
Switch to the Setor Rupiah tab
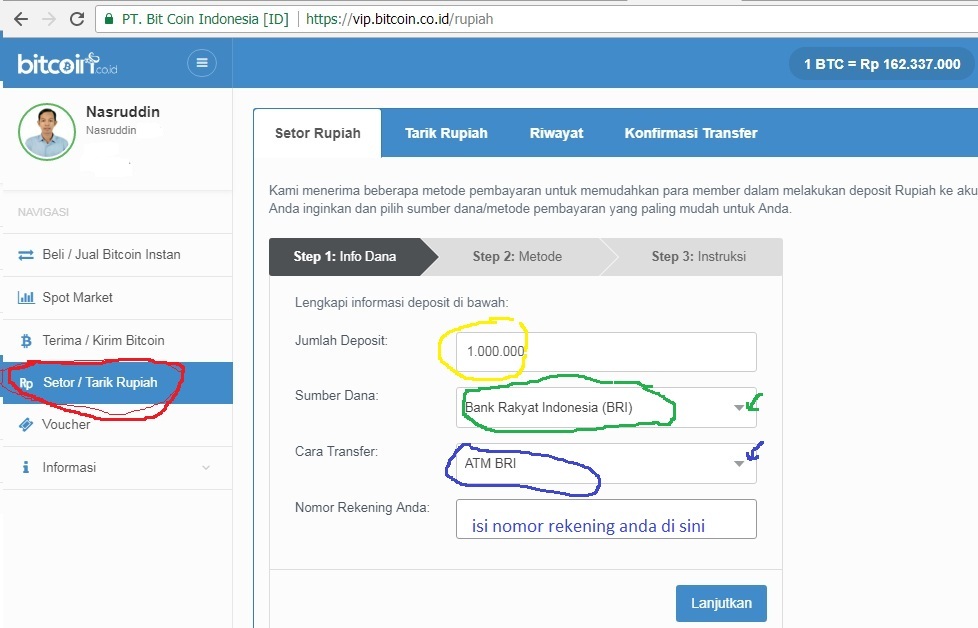(317, 133)
